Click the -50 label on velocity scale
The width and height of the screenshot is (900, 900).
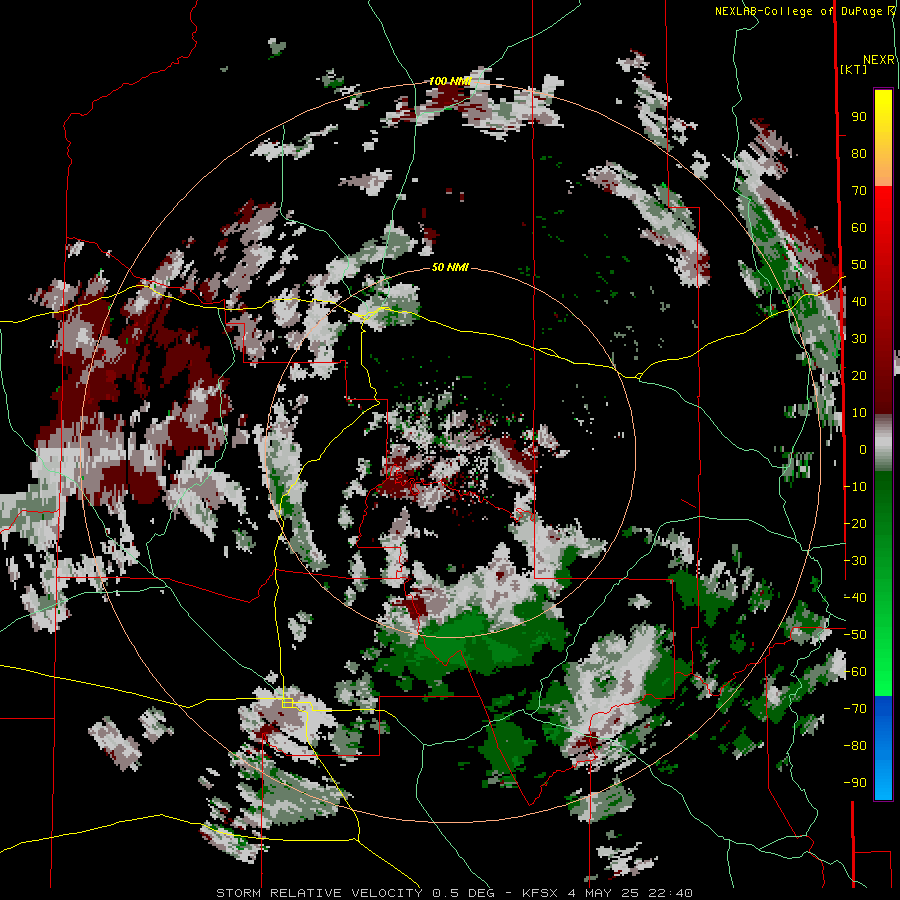(x=856, y=635)
